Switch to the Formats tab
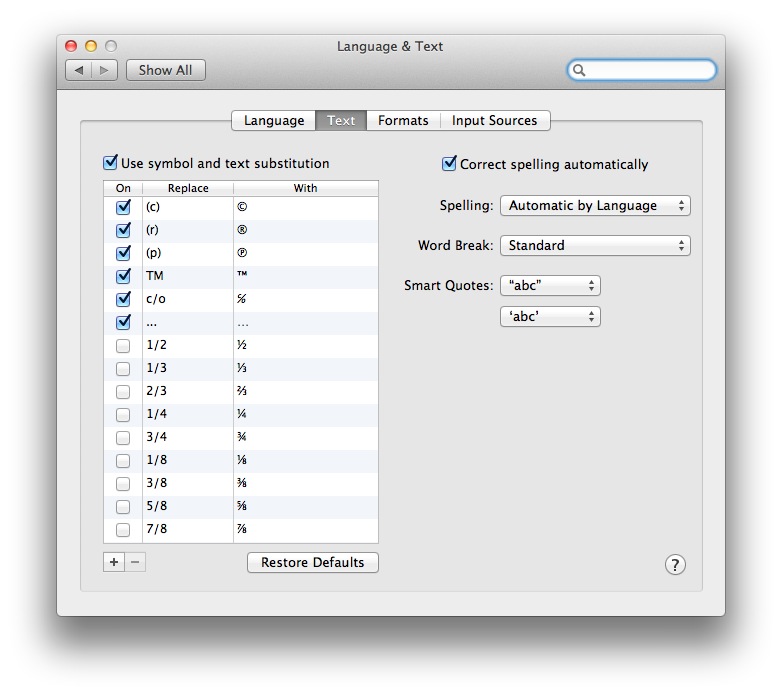The image size is (782, 695). (403, 120)
